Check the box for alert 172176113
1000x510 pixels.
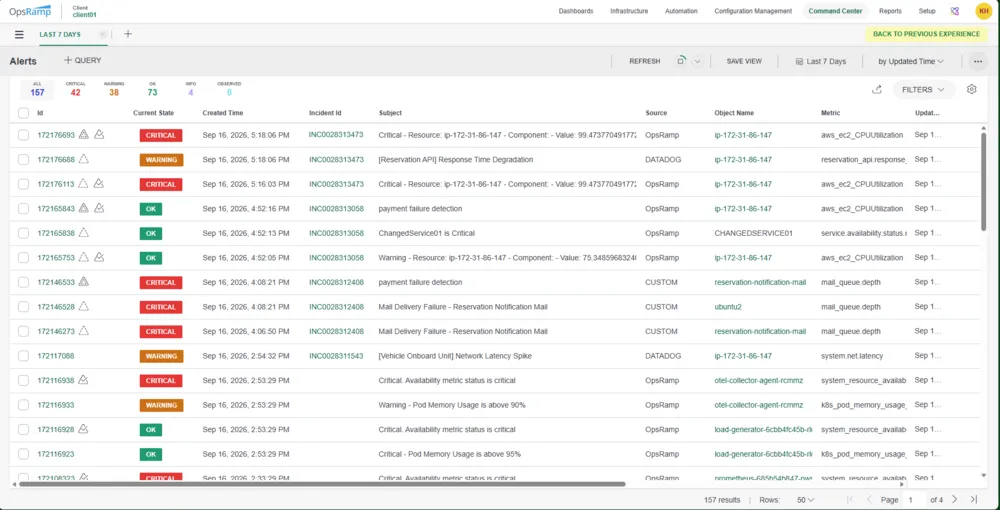23,184
